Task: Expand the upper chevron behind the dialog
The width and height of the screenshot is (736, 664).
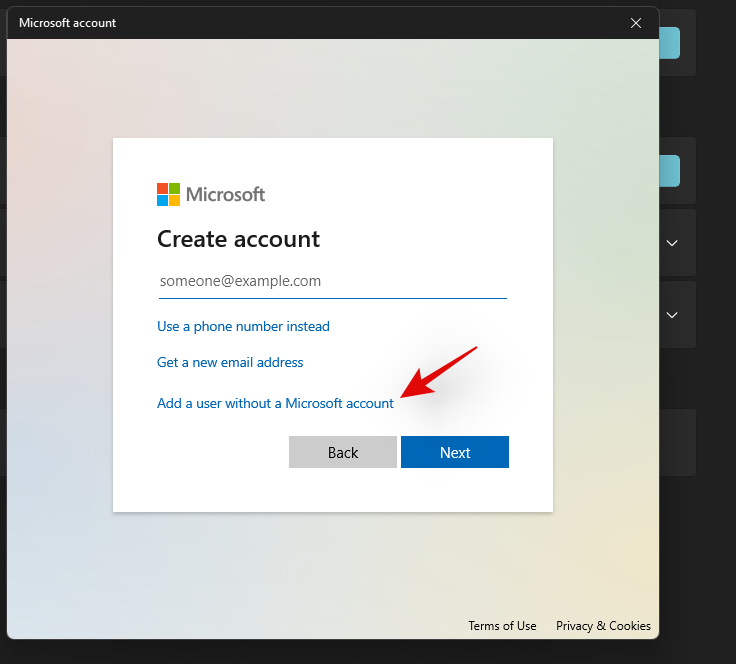Action: pyautogui.click(x=673, y=242)
